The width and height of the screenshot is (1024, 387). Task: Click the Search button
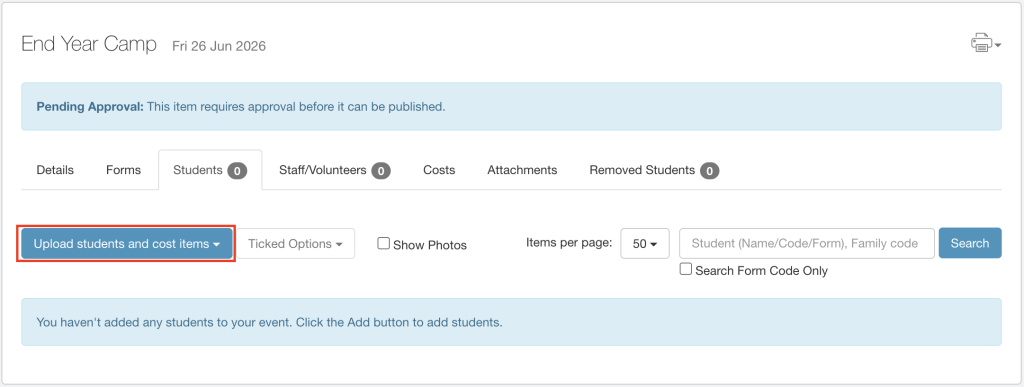click(x=970, y=243)
